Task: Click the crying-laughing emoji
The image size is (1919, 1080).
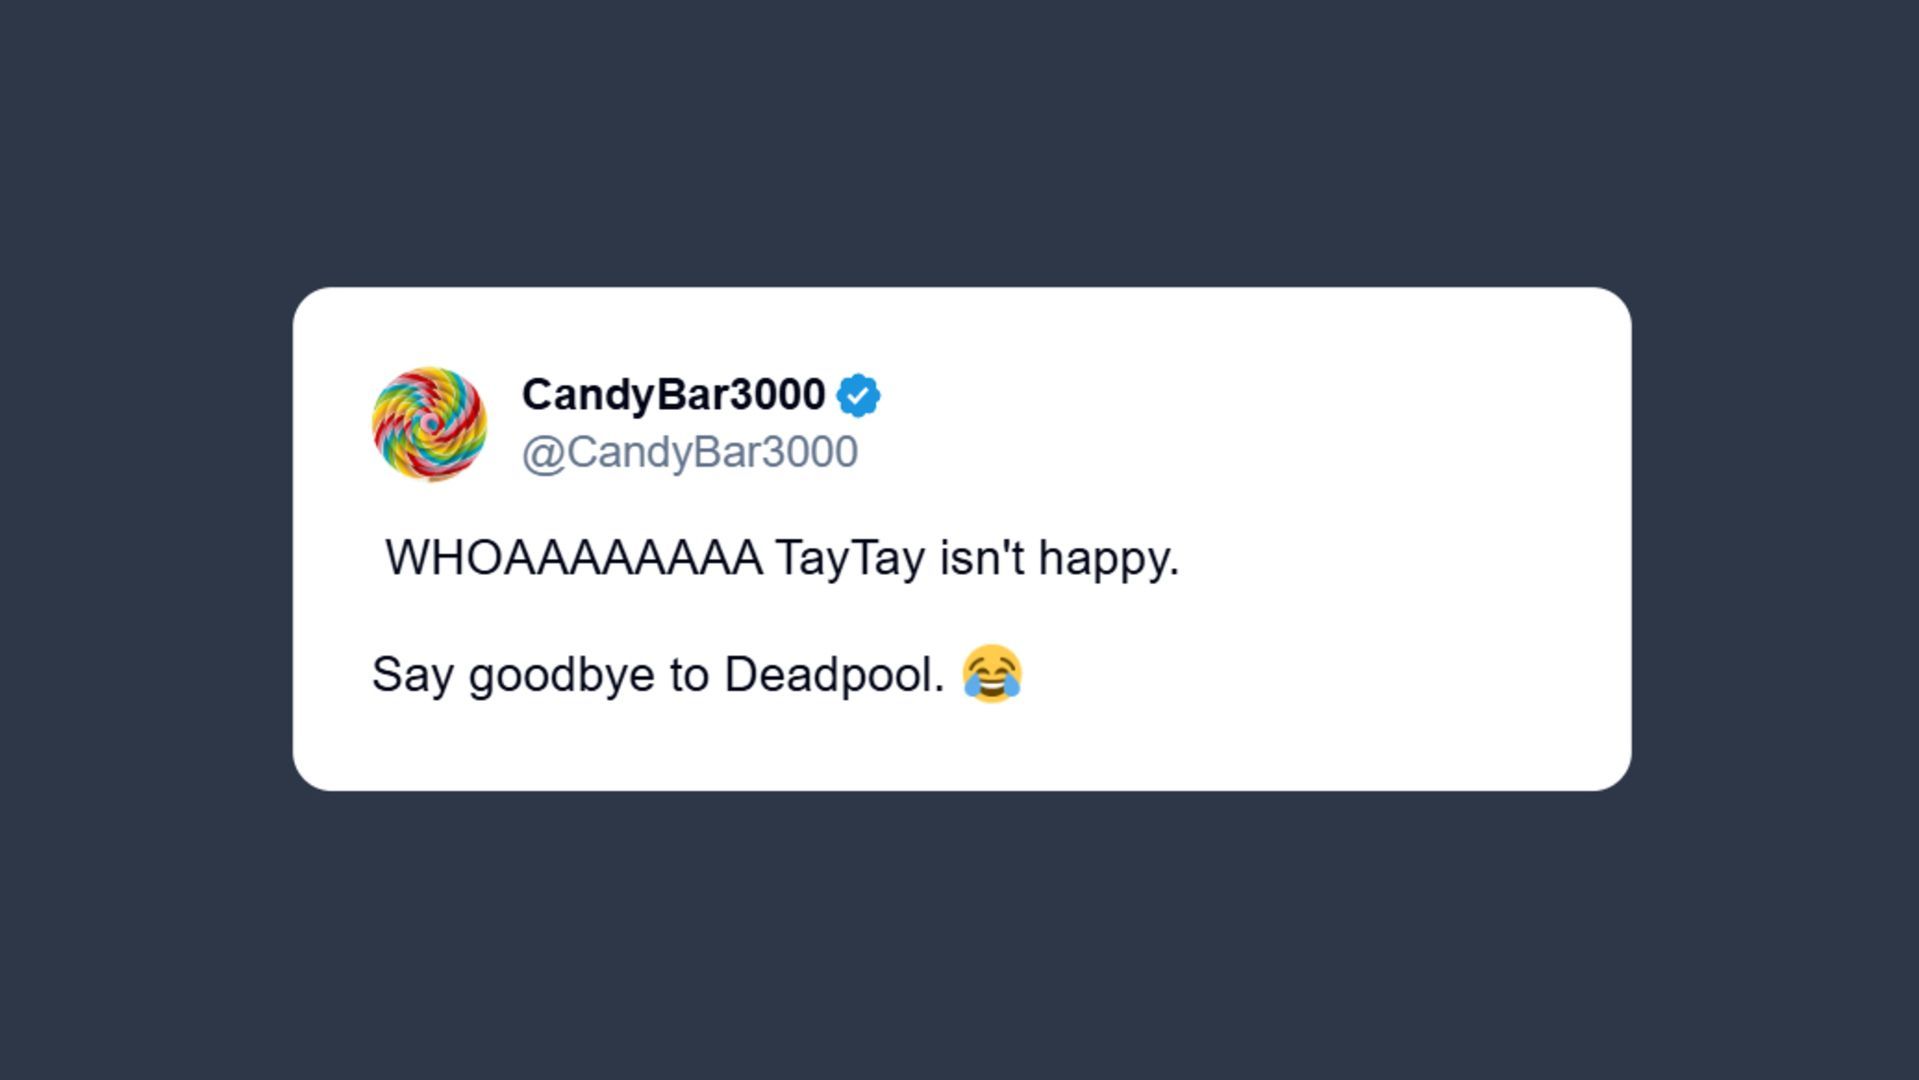Action: tap(992, 673)
